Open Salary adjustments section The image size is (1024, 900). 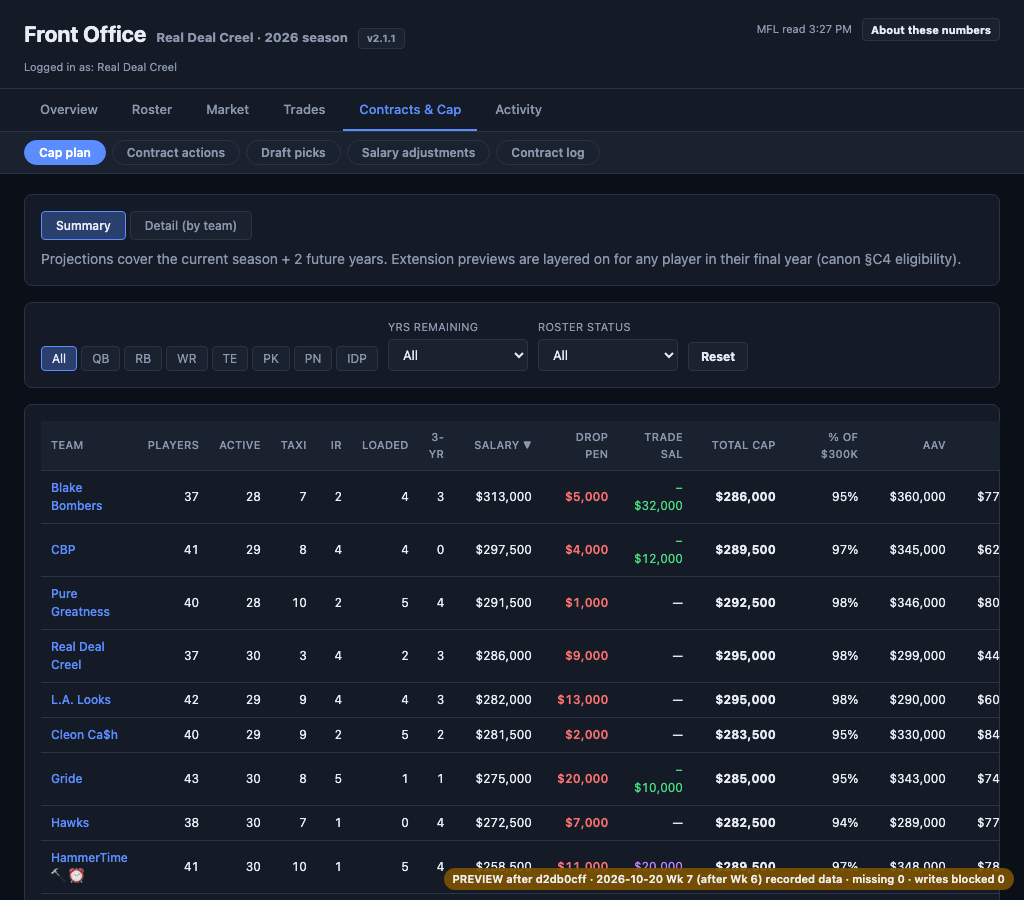point(418,153)
